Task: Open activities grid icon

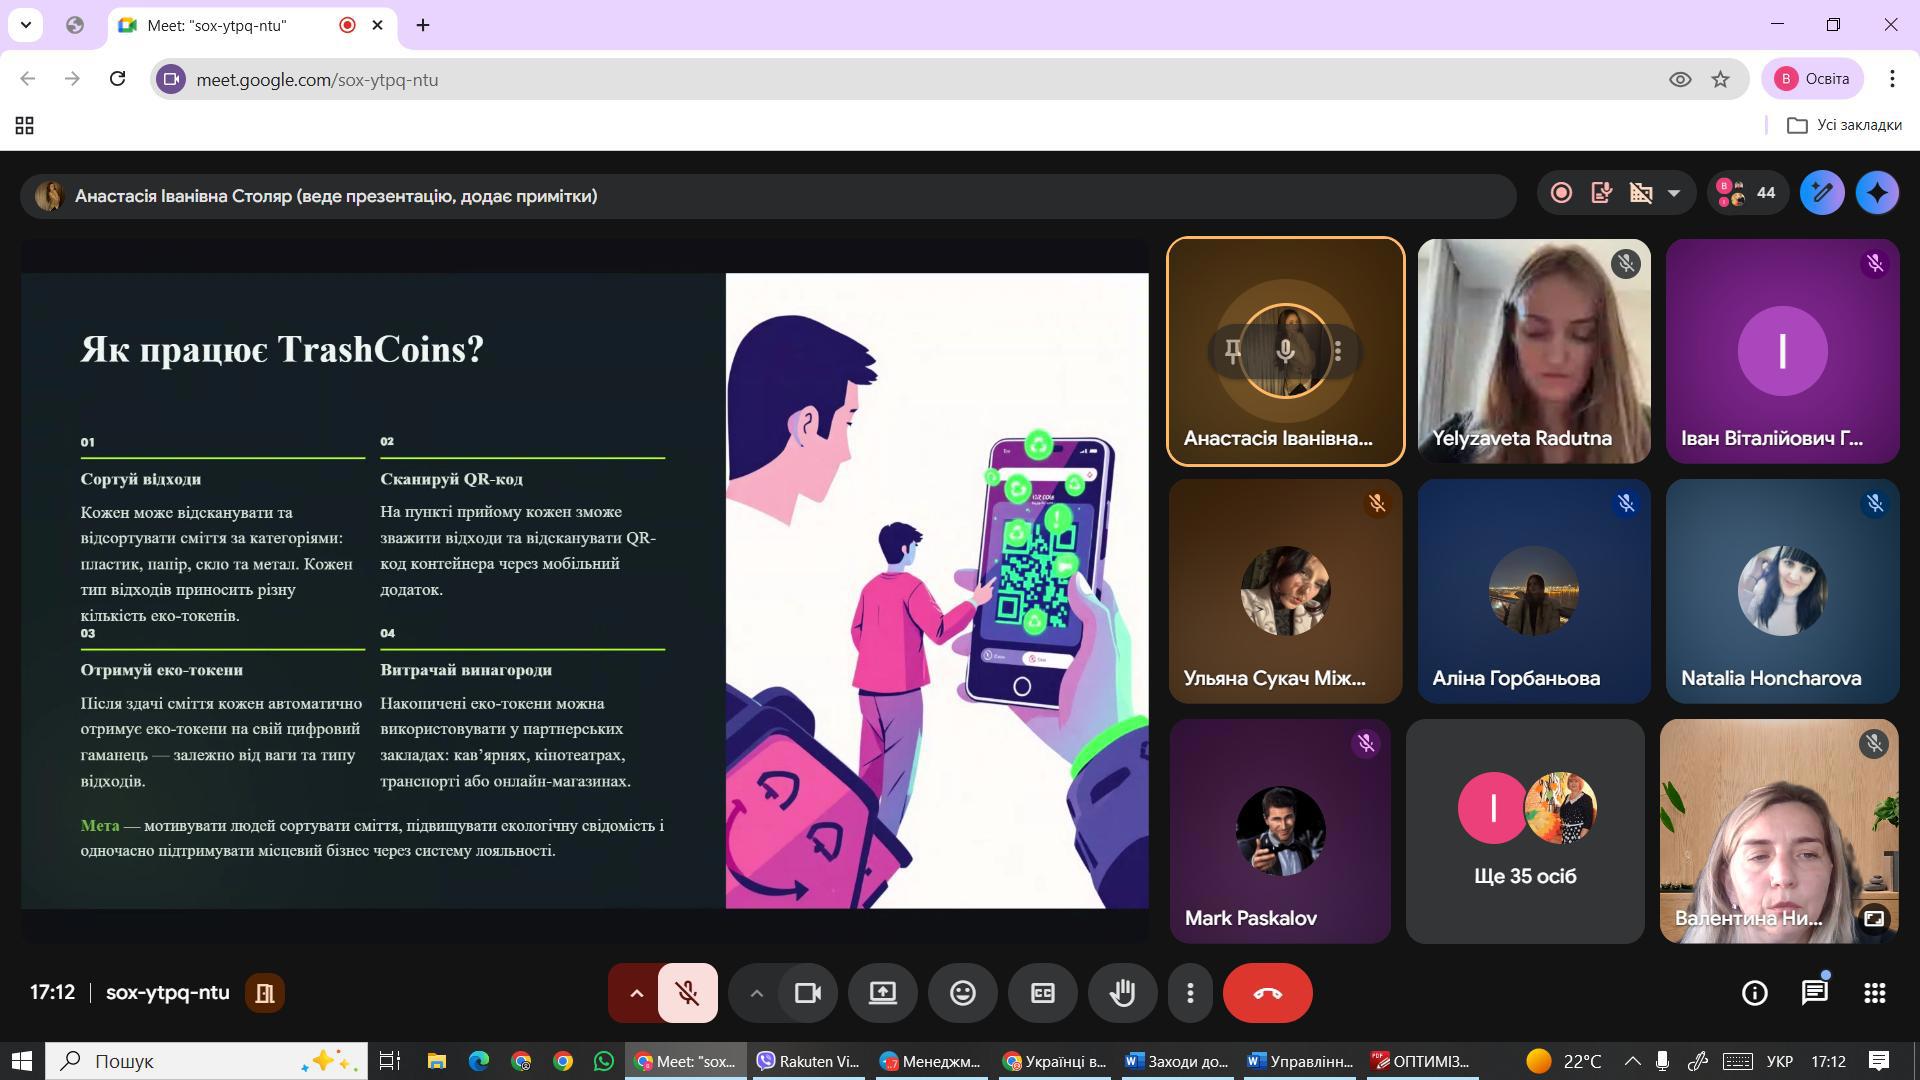Action: 1874,993
